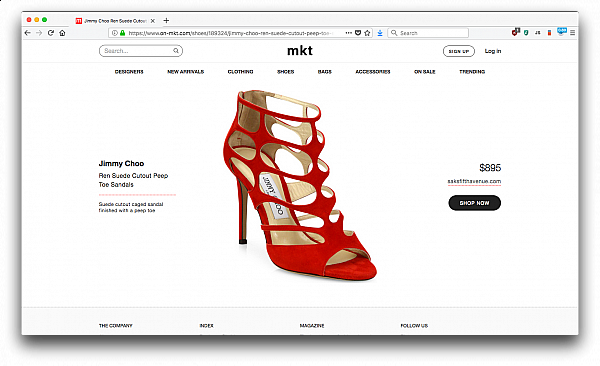
Task: Click the Jimmy Choo brand heading
Action: 121,163
